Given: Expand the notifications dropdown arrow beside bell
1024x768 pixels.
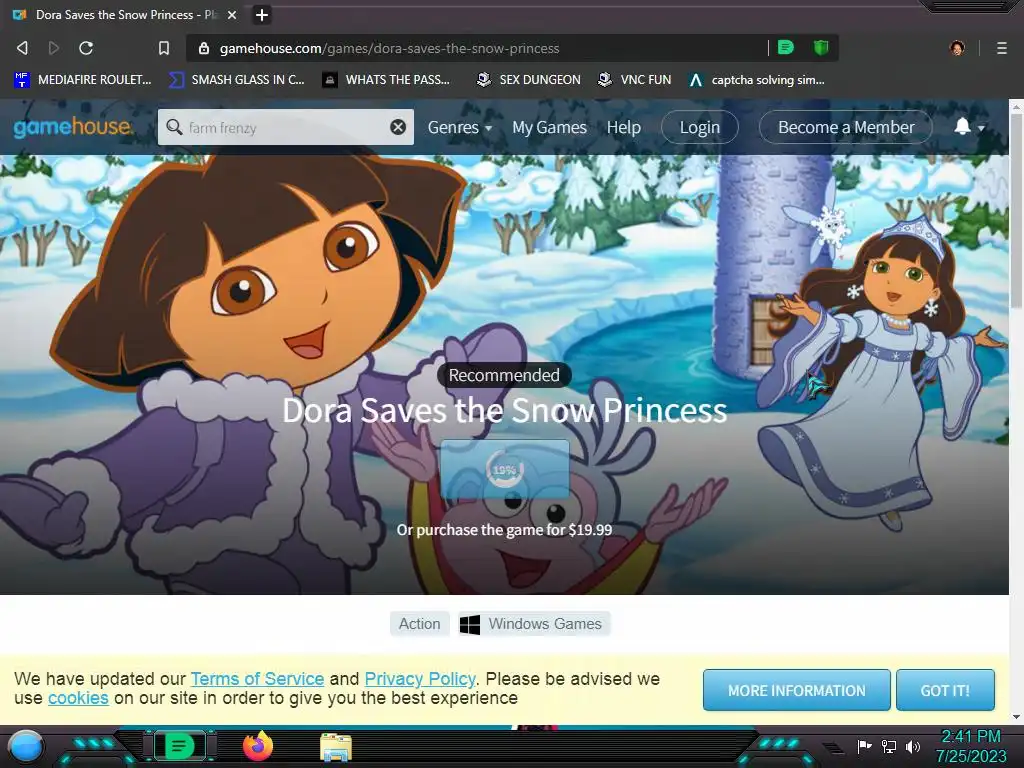Looking at the screenshot, I should point(981,128).
